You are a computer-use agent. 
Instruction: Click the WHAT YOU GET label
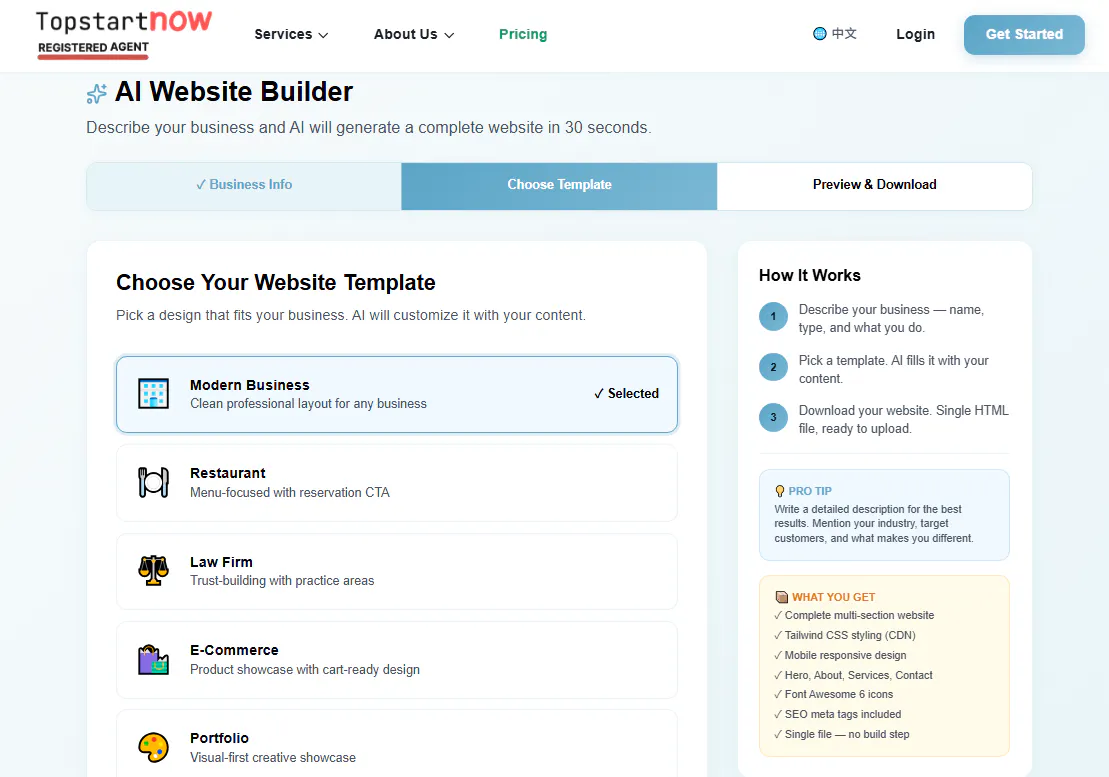[833, 597]
